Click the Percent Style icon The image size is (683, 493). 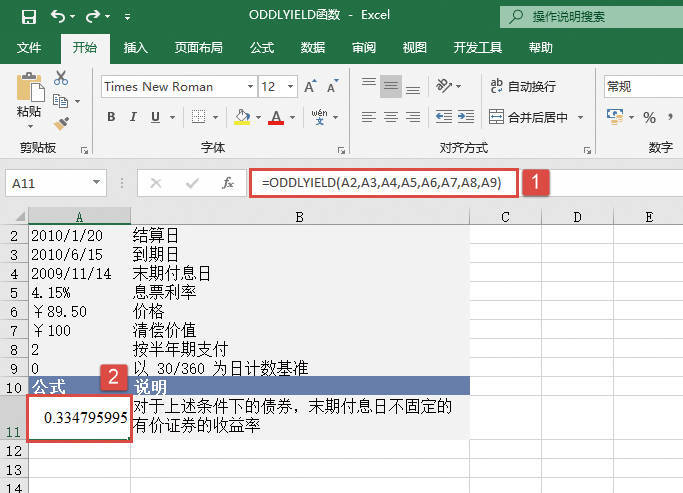pos(649,118)
